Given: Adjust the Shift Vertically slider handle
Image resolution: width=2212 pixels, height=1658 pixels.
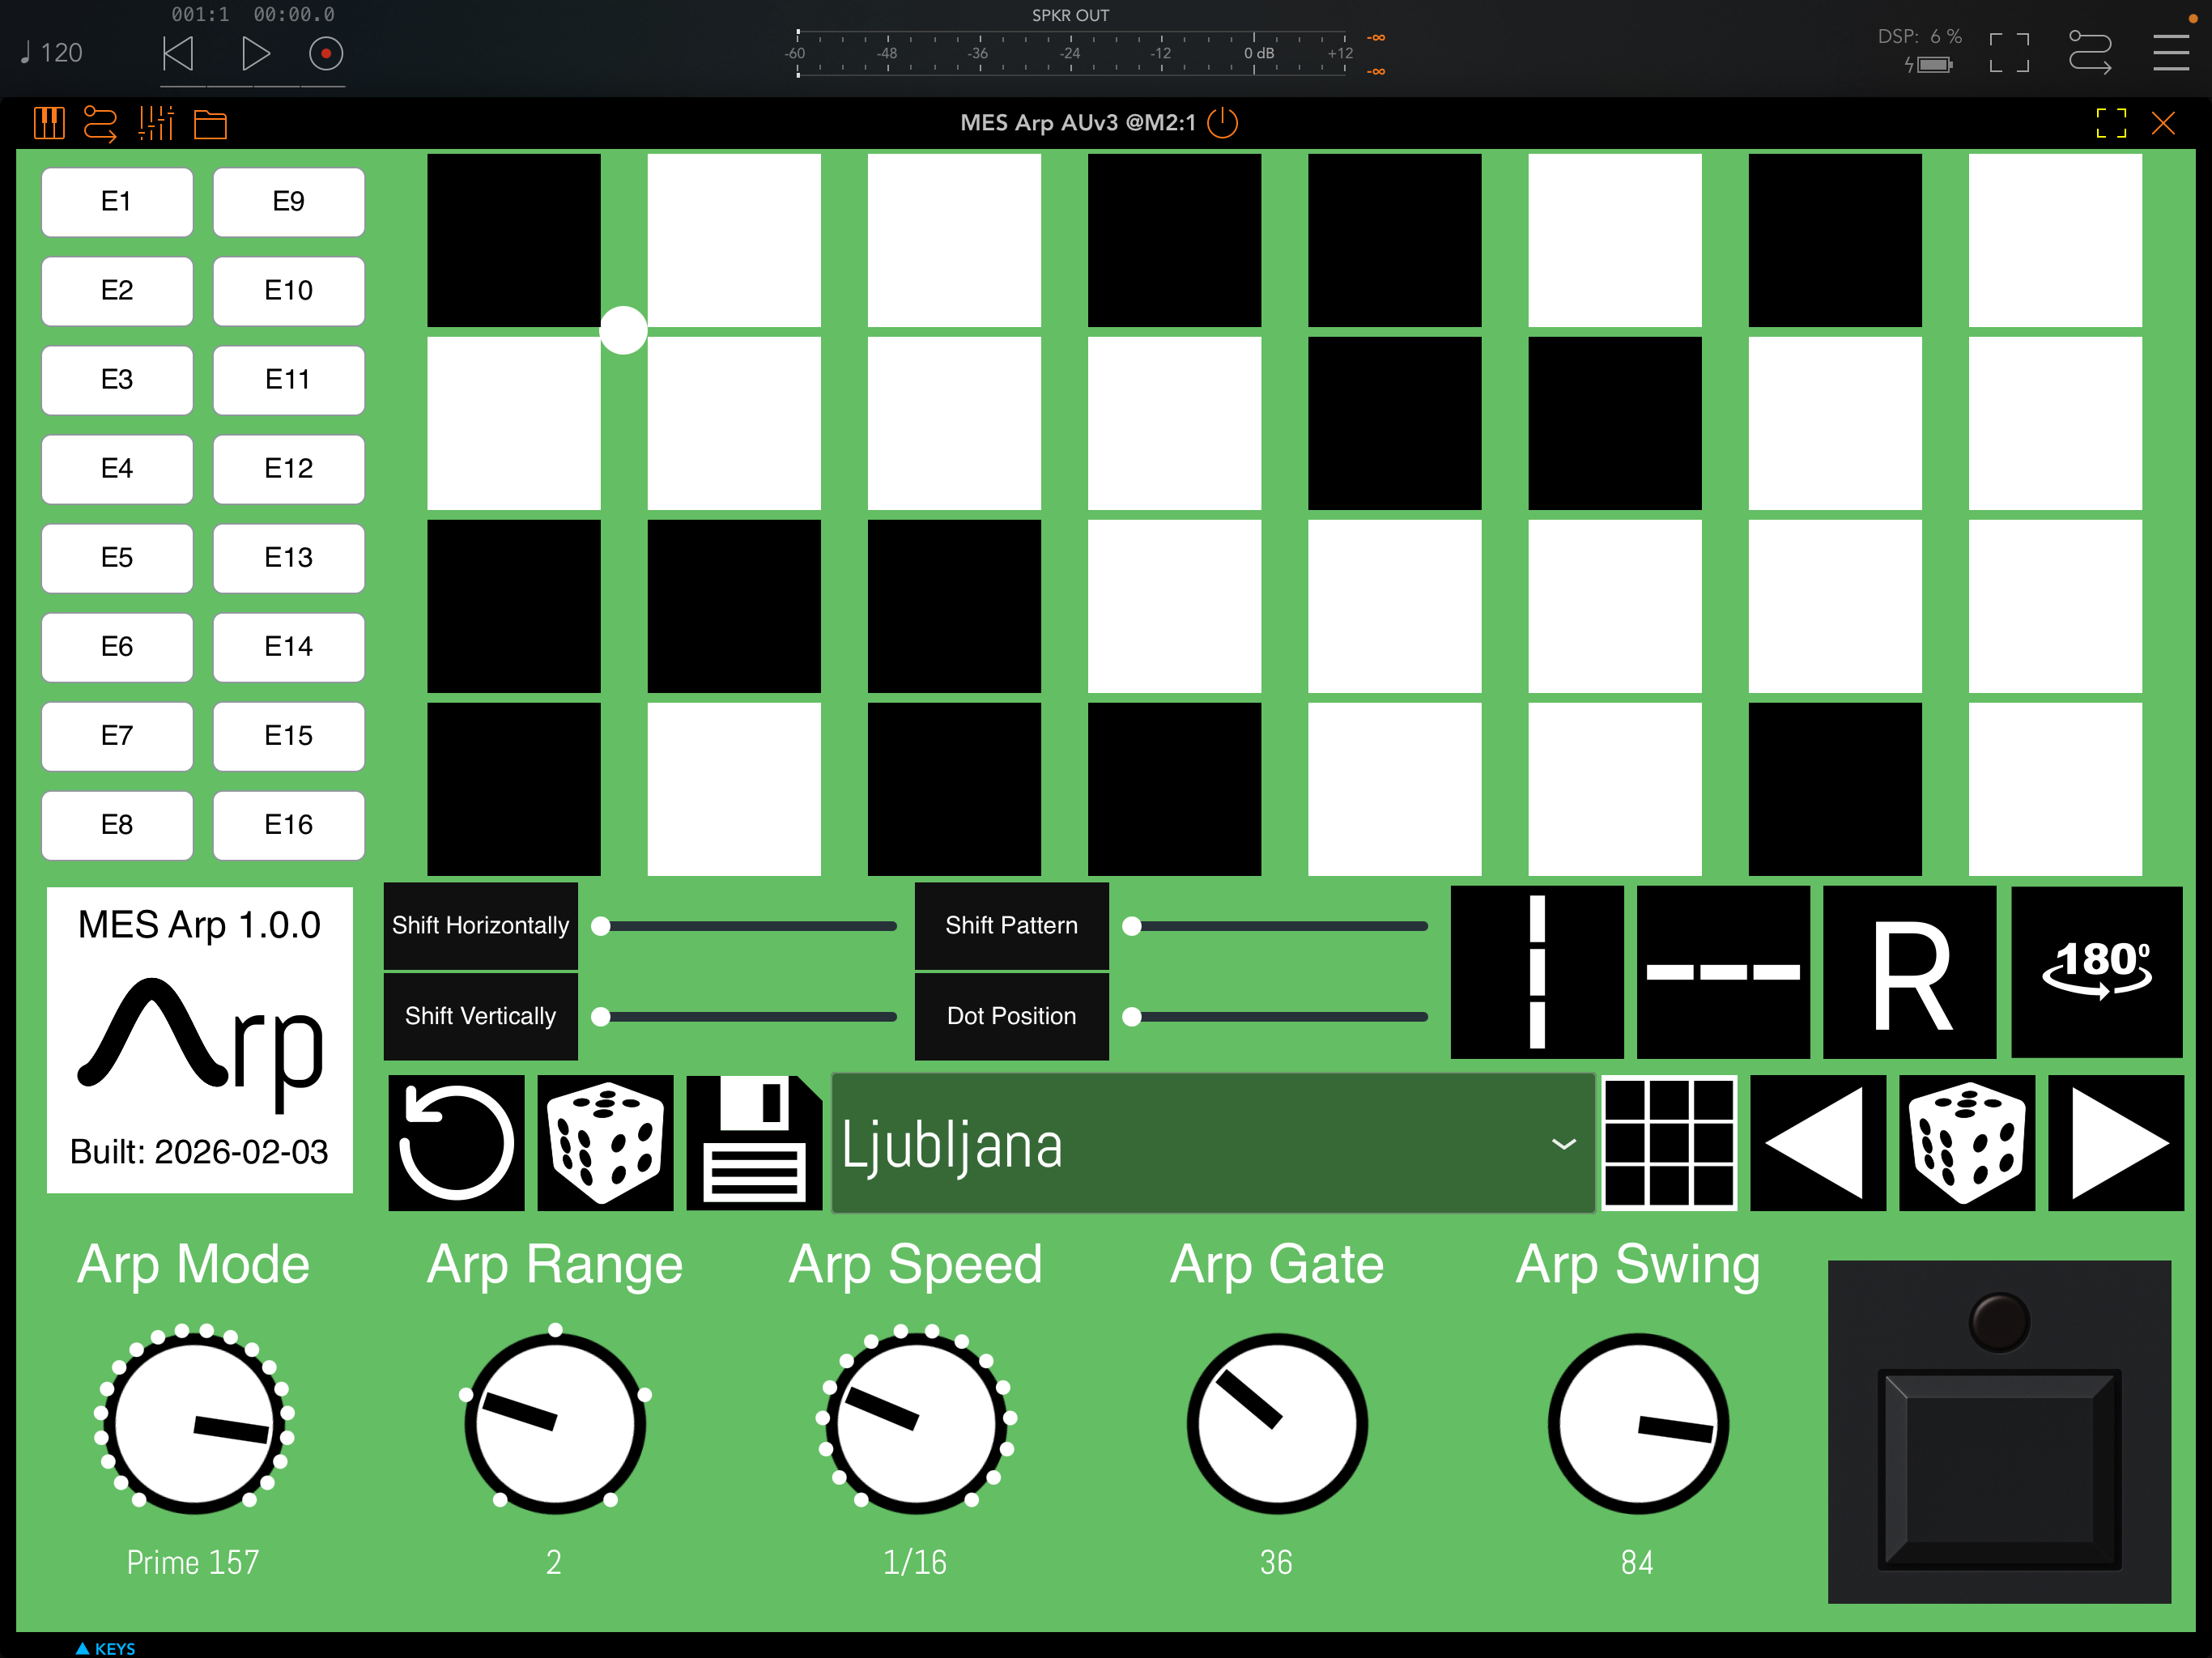Looking at the screenshot, I should pyautogui.click(x=601, y=1017).
